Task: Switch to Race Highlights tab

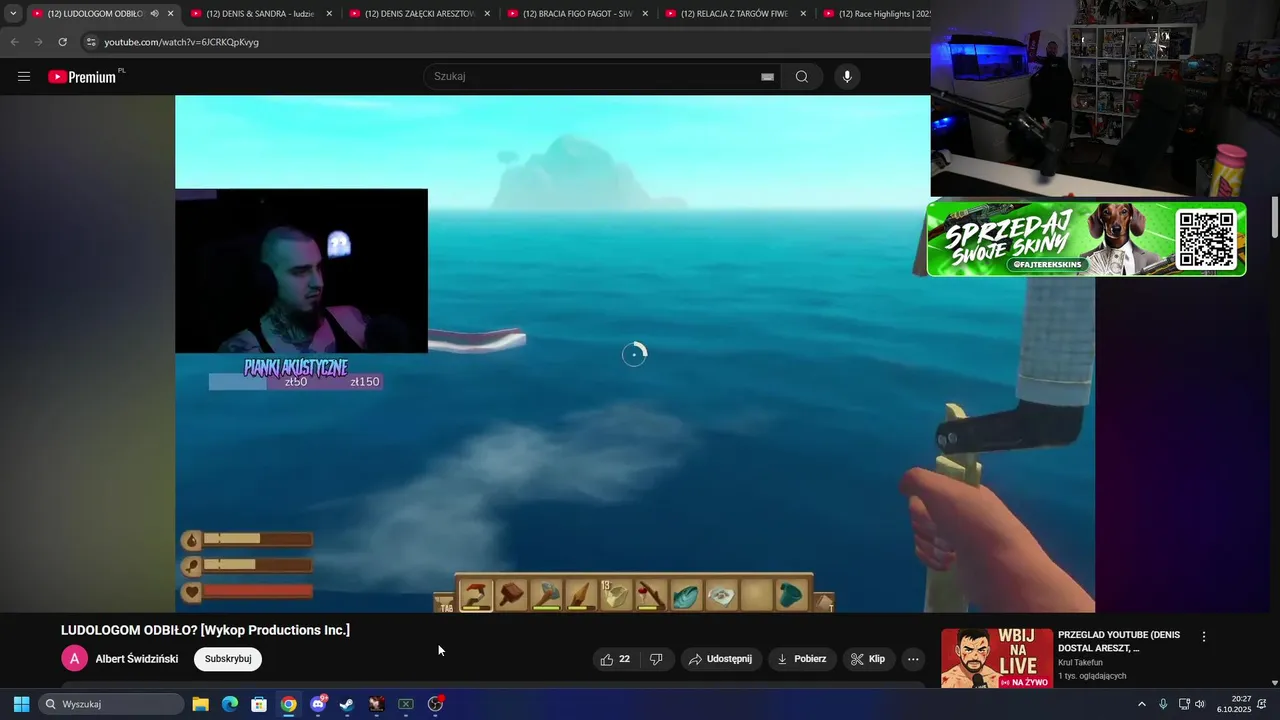Action: pos(876,14)
